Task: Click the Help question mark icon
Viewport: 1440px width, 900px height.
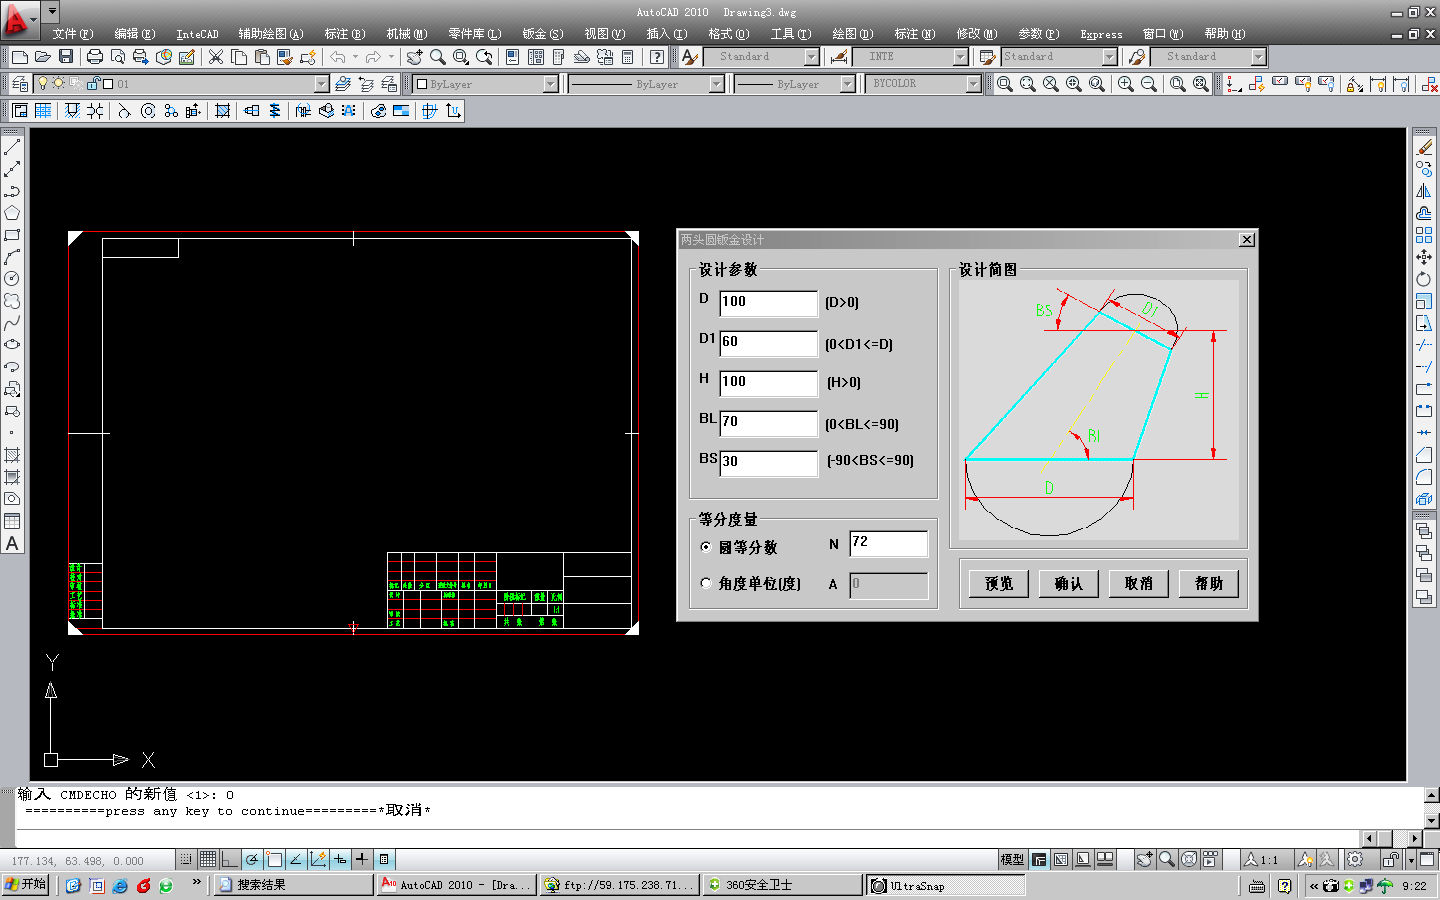Action: [657, 57]
